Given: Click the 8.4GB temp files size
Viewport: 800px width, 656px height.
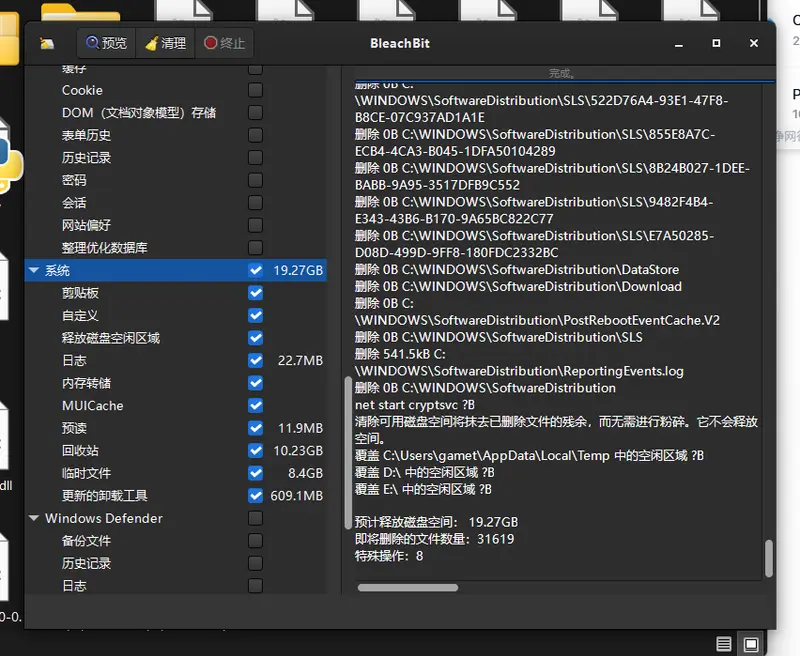Looking at the screenshot, I should [x=305, y=473].
